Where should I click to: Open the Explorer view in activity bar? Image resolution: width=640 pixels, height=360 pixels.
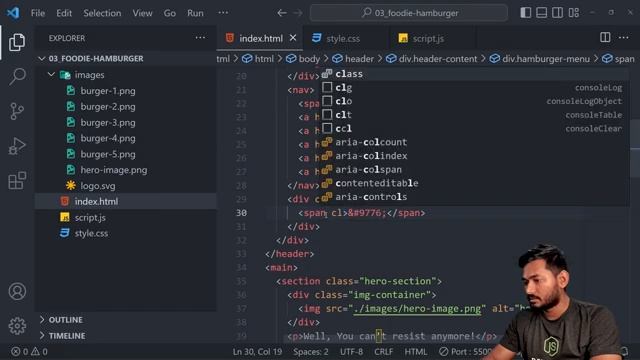click(17, 42)
